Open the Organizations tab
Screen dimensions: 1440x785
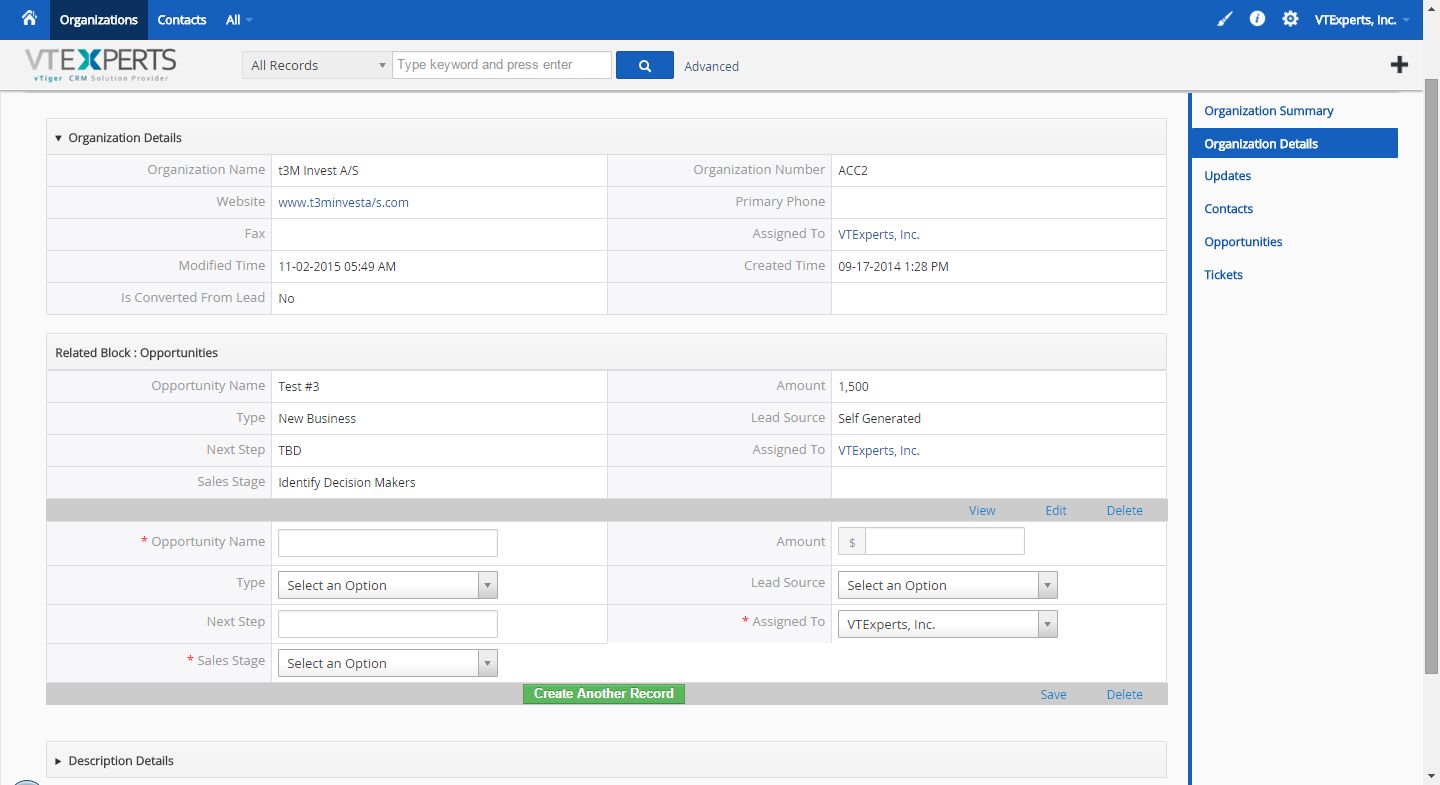click(x=99, y=20)
